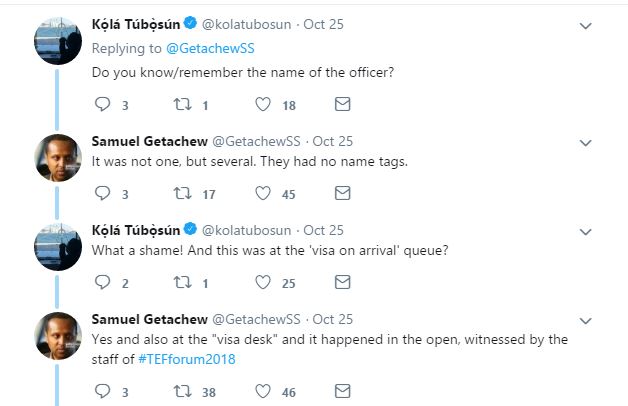Open Samuel Getachew's profile from second tweet

click(149, 141)
